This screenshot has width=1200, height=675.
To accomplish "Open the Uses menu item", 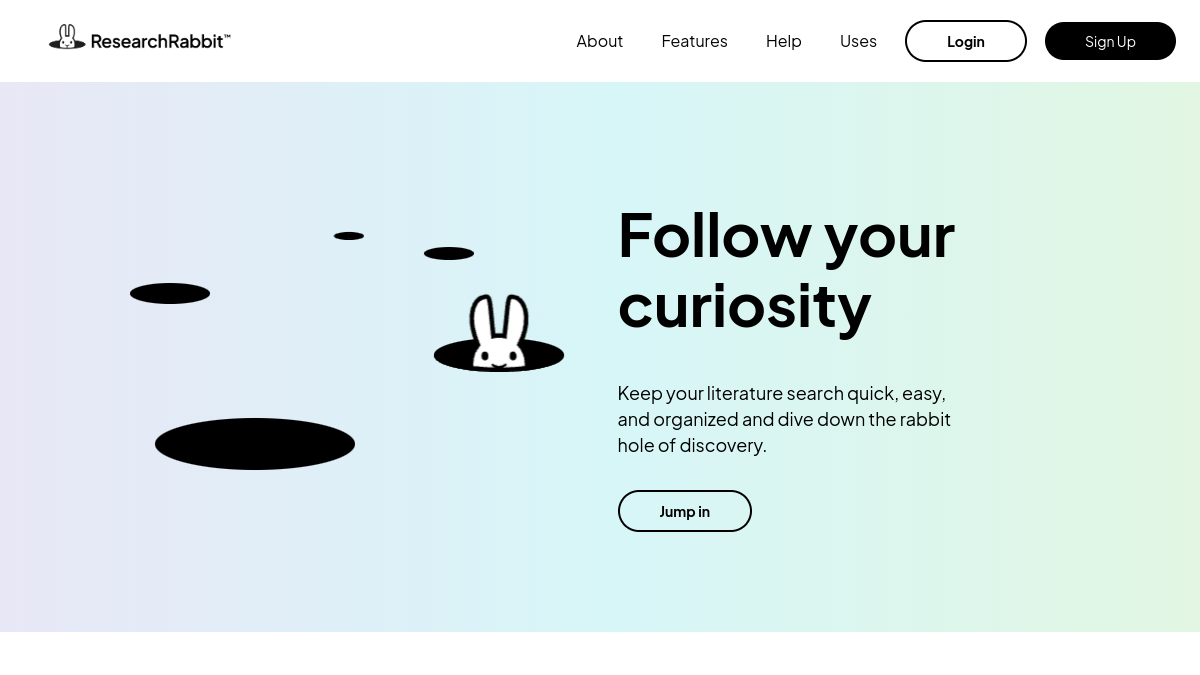I will [858, 41].
